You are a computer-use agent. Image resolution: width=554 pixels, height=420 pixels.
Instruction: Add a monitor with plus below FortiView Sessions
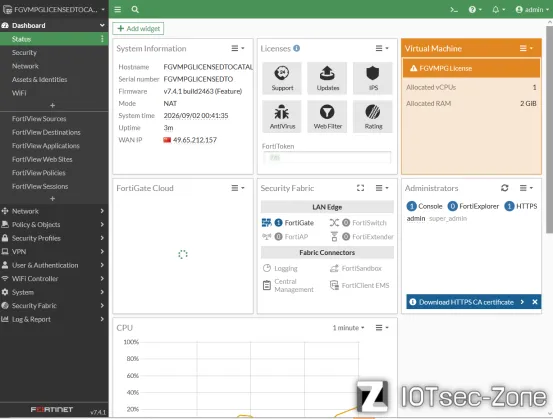tap(52, 199)
